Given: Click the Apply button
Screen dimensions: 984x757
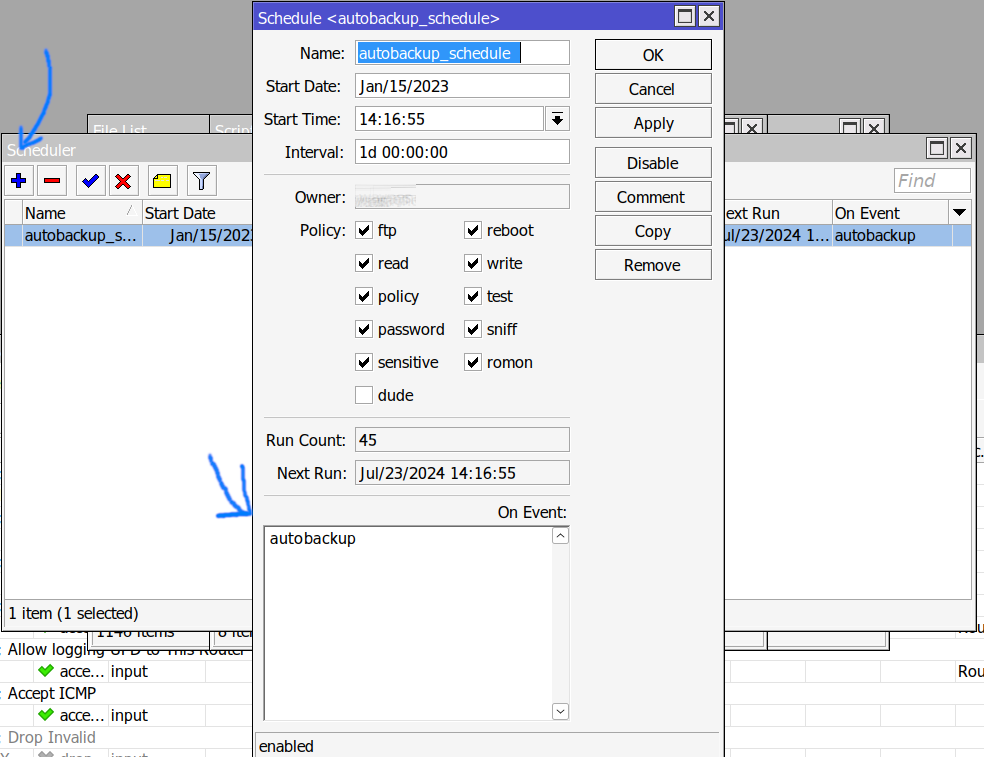Looking at the screenshot, I should point(653,123).
